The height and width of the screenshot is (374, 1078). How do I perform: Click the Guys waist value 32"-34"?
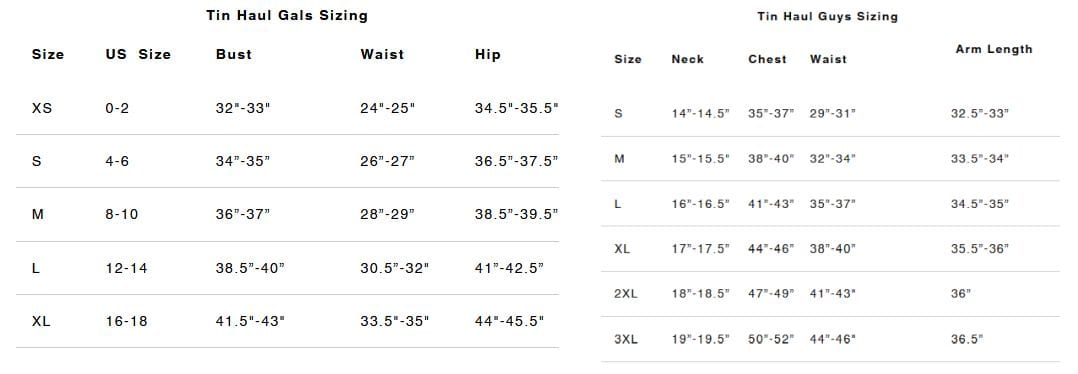click(x=833, y=159)
